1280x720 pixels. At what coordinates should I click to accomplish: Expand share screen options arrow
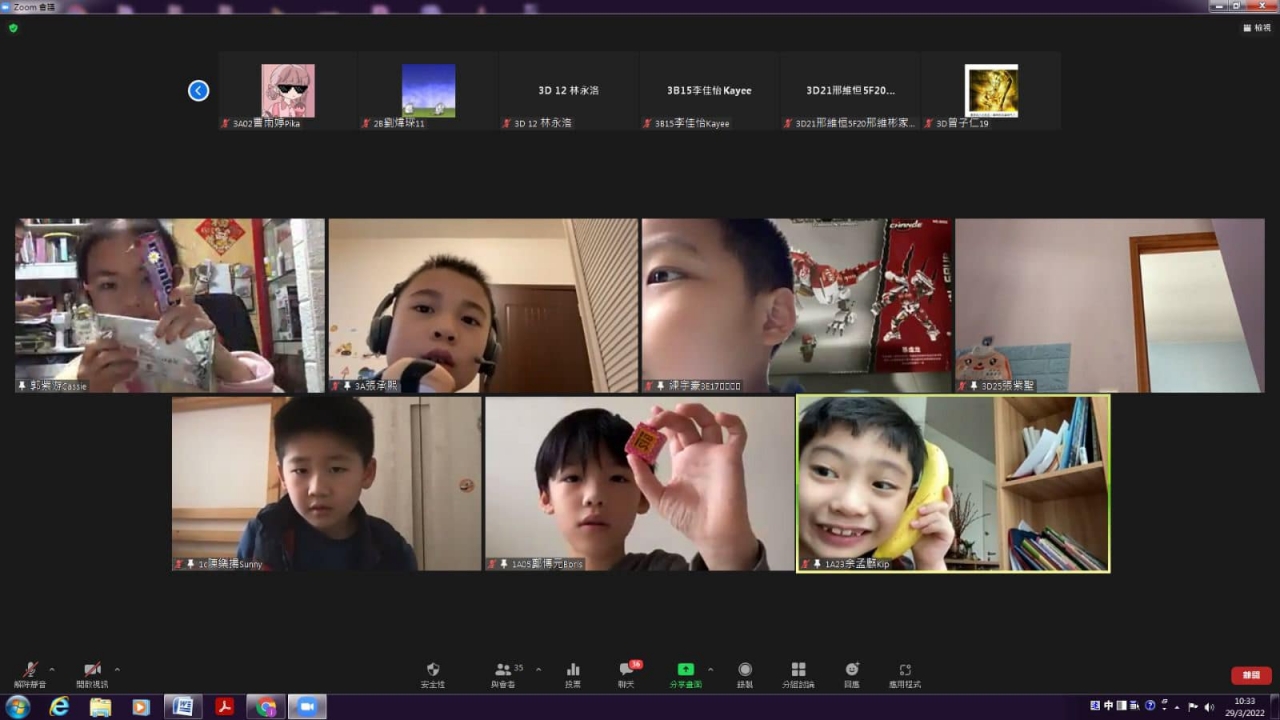(710, 669)
